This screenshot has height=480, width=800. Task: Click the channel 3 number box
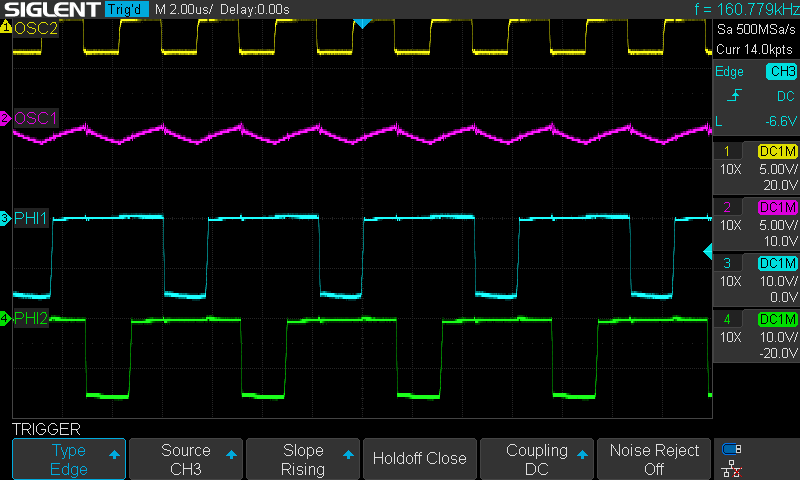tap(727, 263)
